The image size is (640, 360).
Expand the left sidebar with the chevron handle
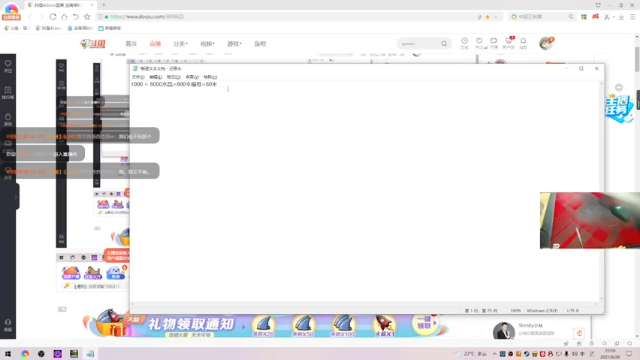pyautogui.click(x=16, y=197)
